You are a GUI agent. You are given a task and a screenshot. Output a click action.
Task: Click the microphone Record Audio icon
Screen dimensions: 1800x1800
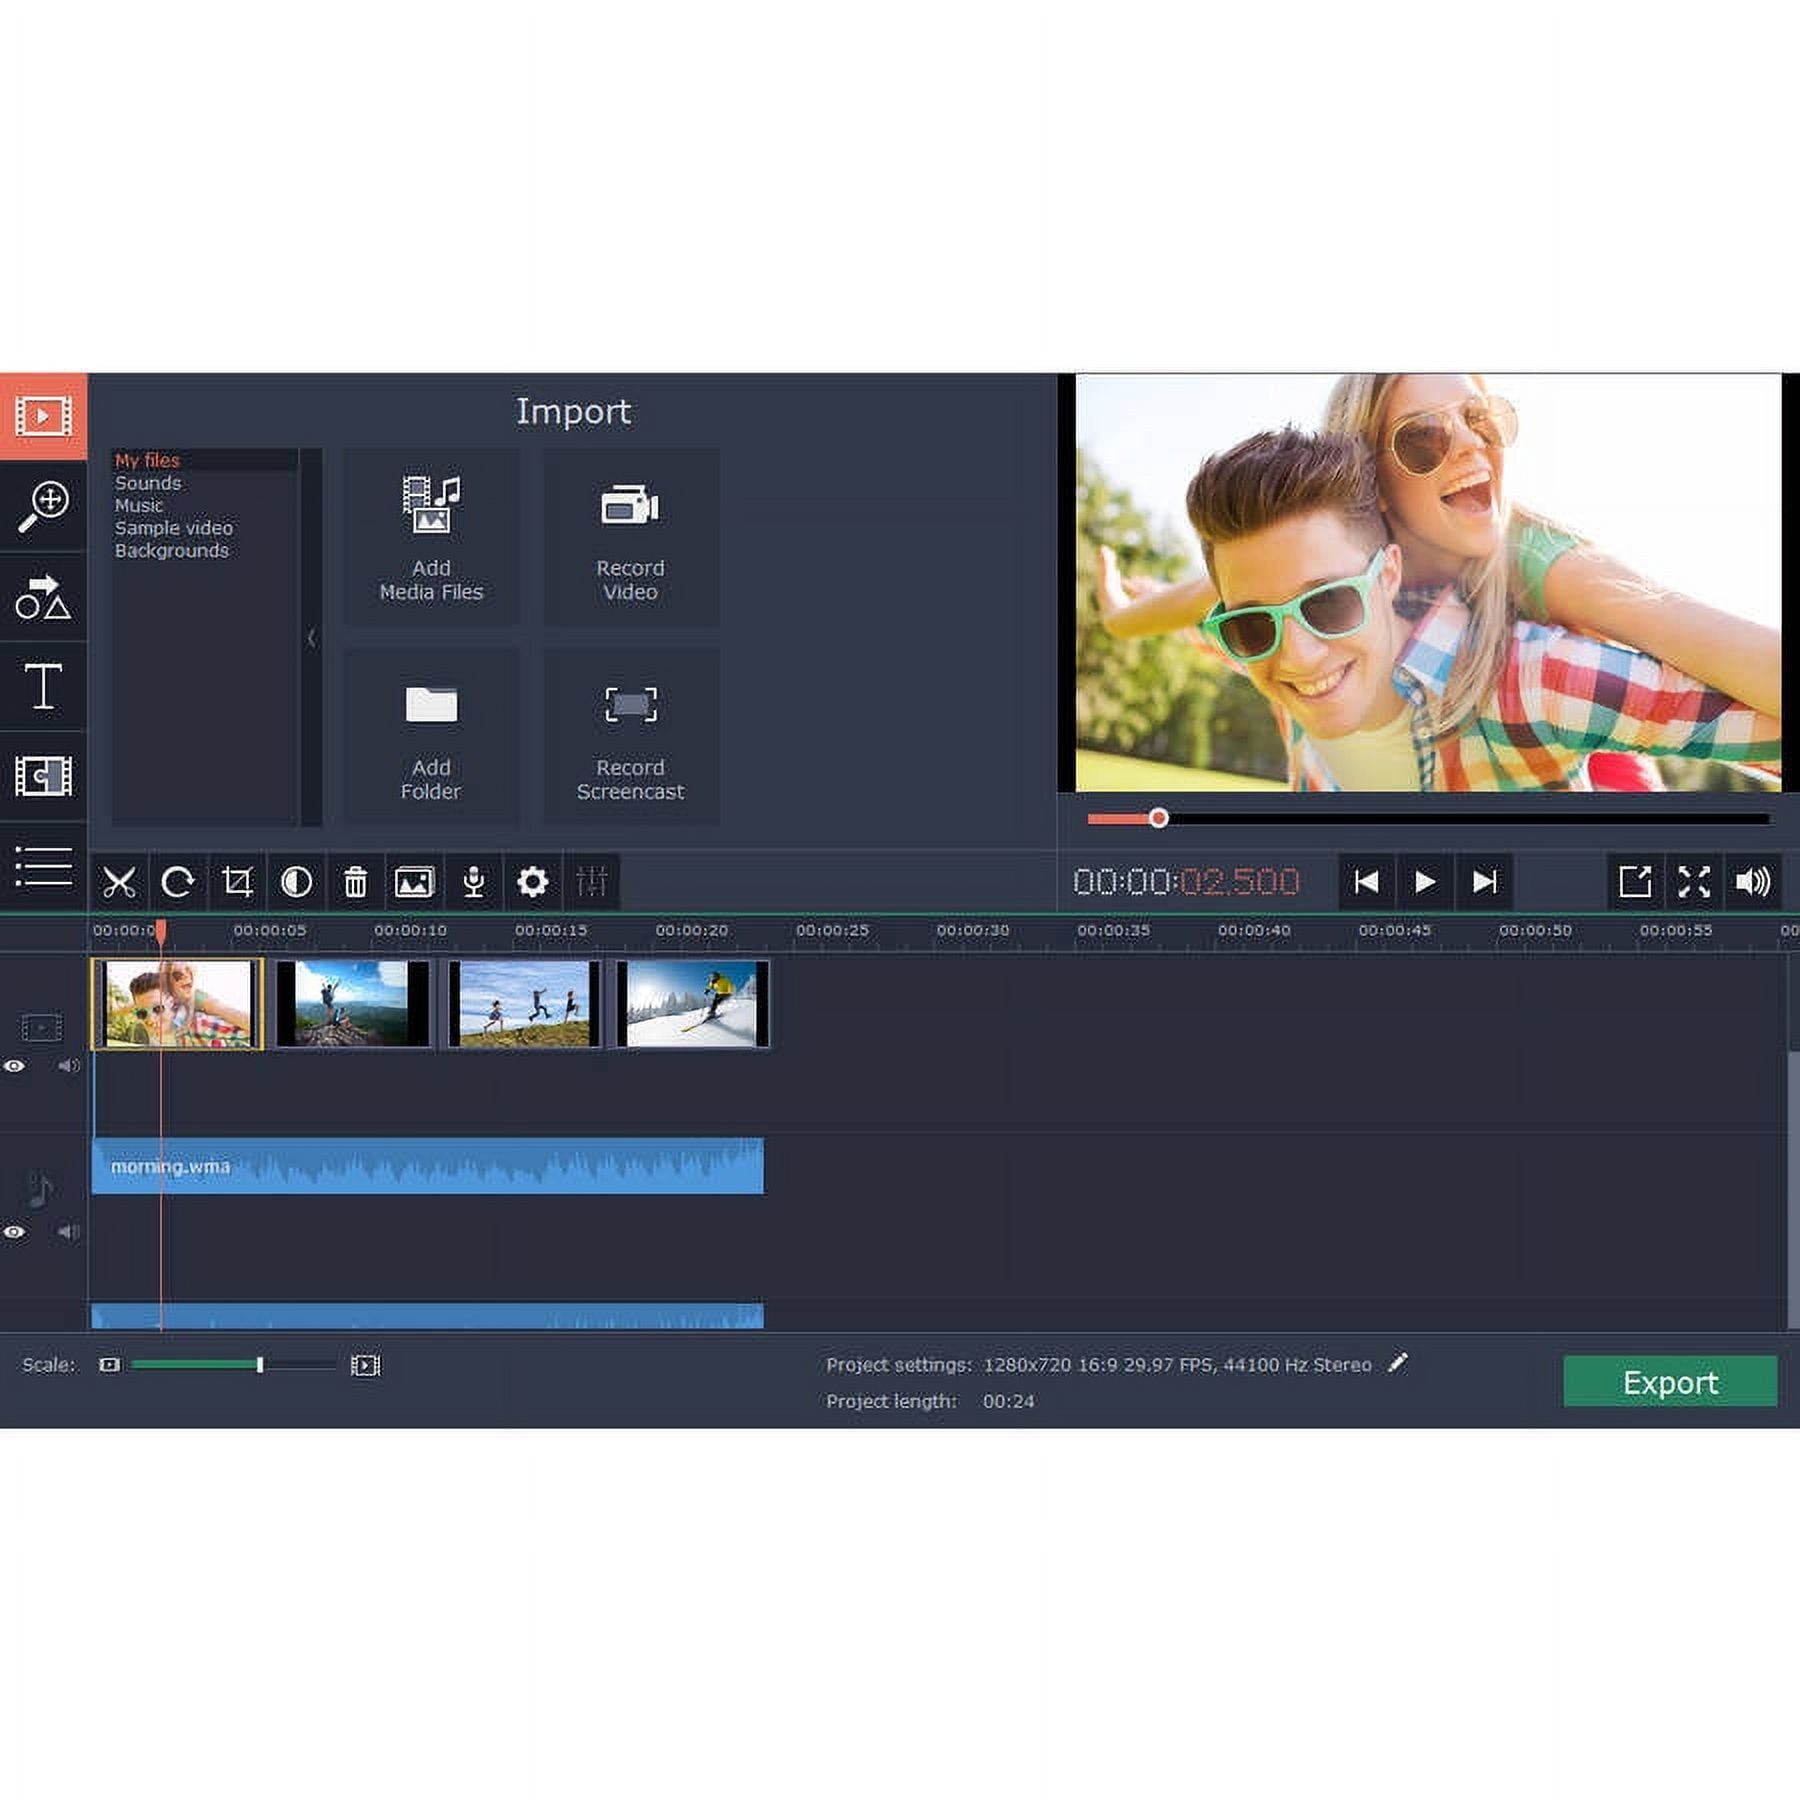(474, 882)
